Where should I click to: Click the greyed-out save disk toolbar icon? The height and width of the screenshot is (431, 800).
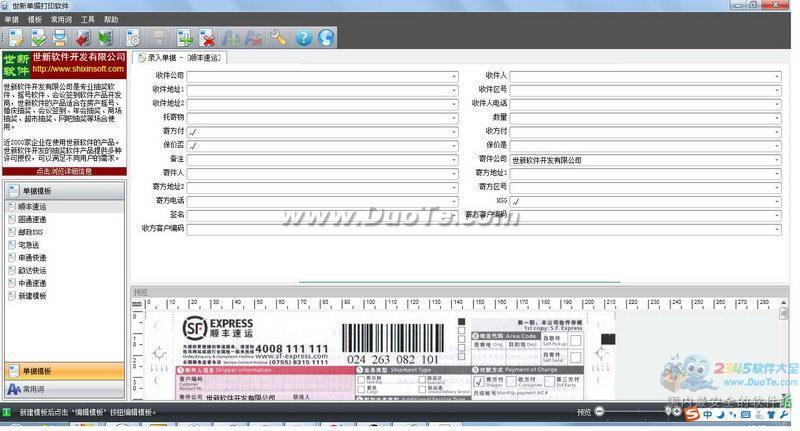(158, 38)
